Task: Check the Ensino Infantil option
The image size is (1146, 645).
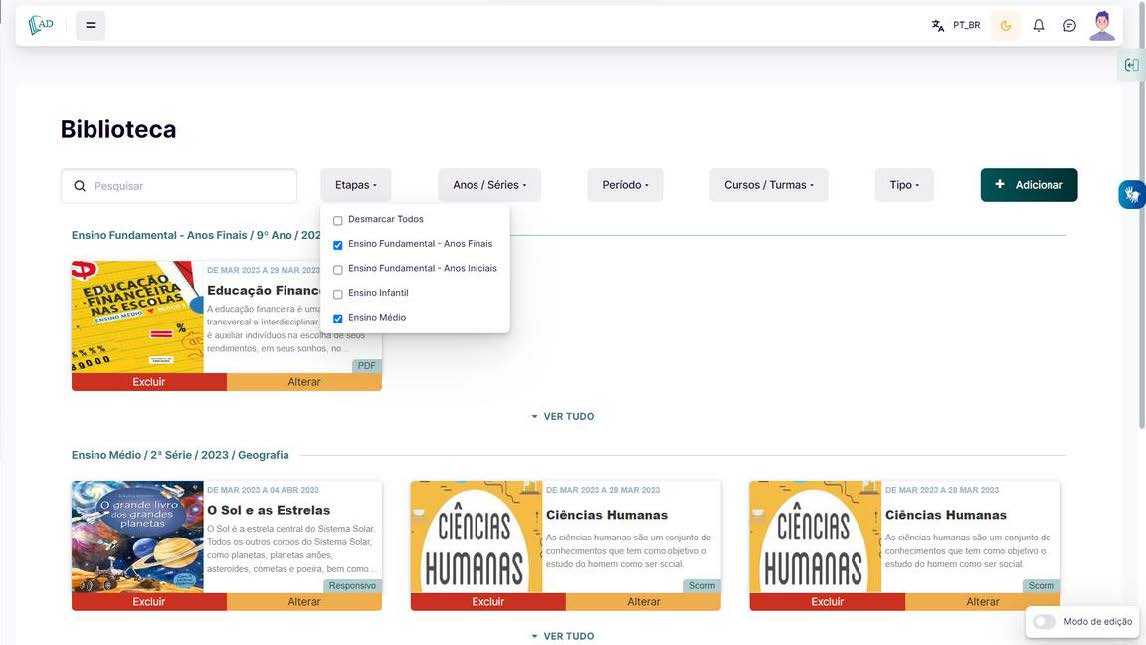Action: tap(338, 294)
